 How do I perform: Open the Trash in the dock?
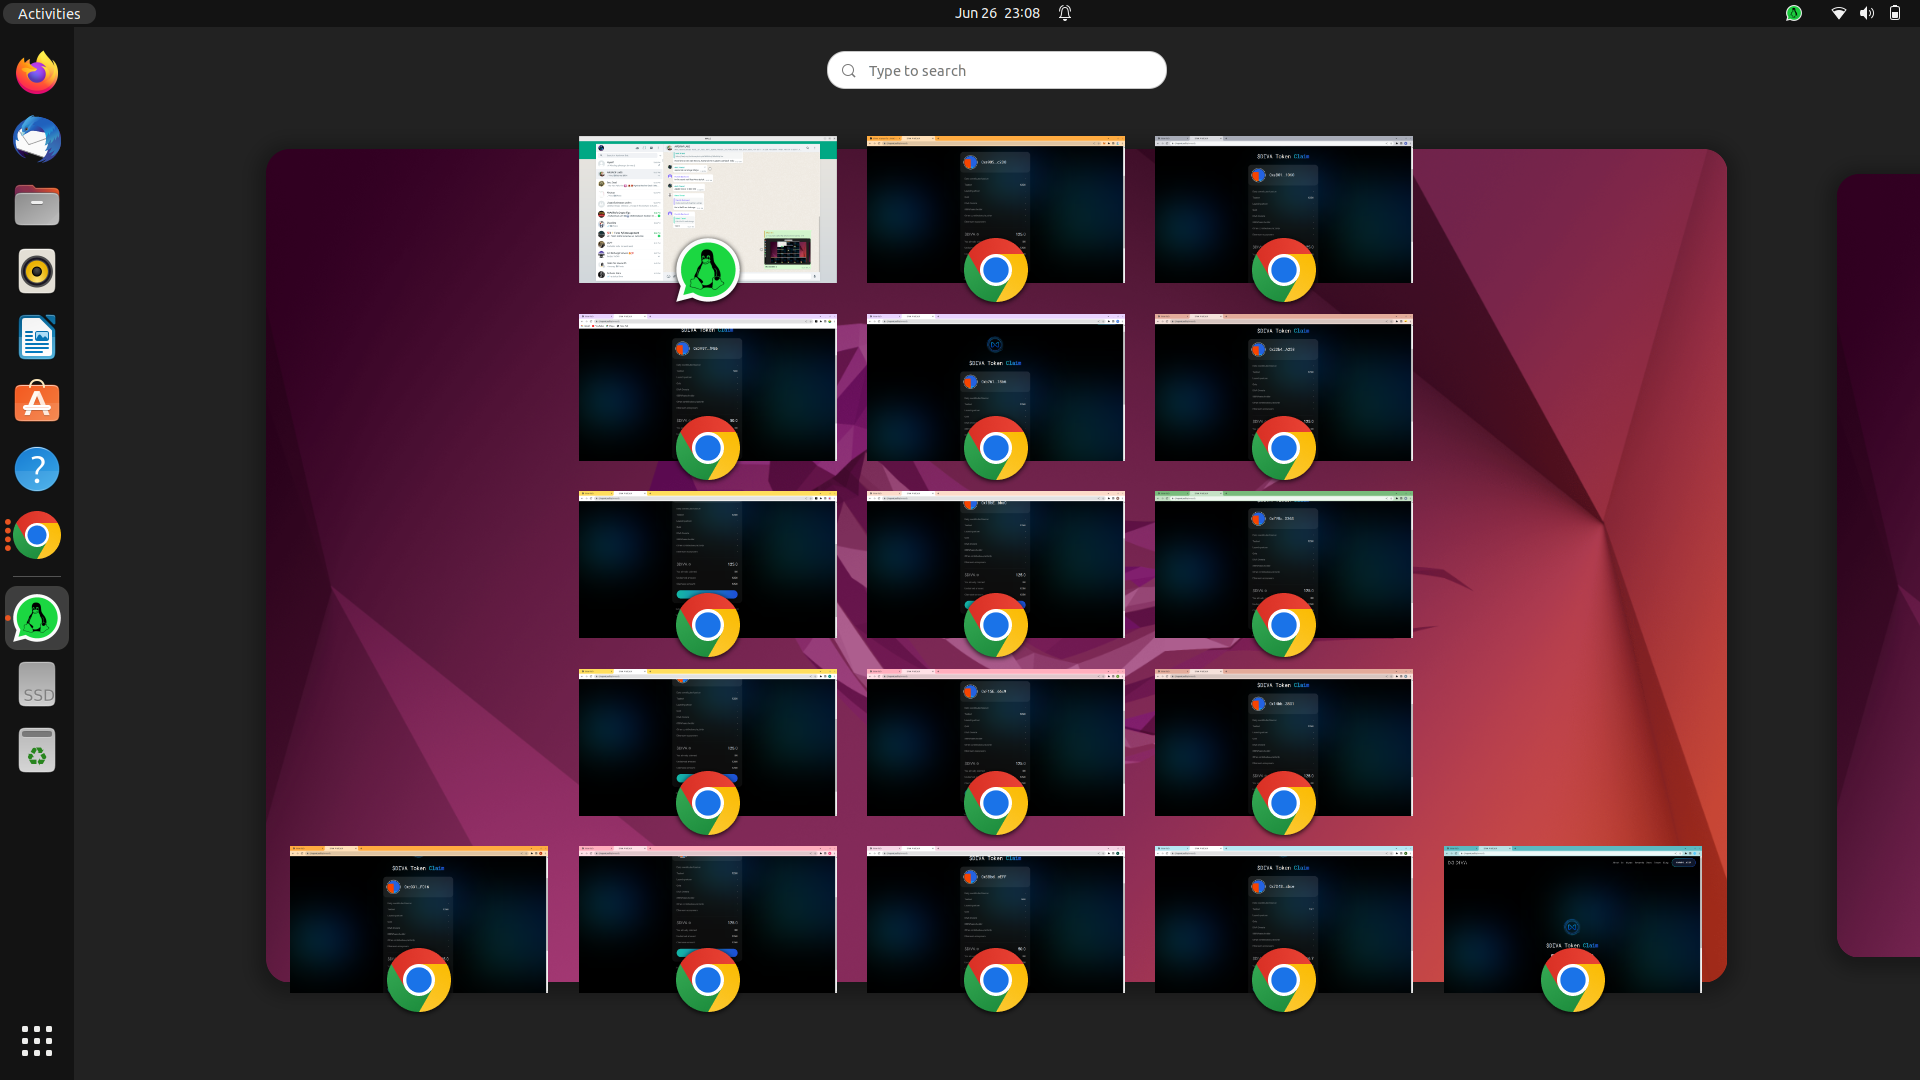[x=37, y=750]
